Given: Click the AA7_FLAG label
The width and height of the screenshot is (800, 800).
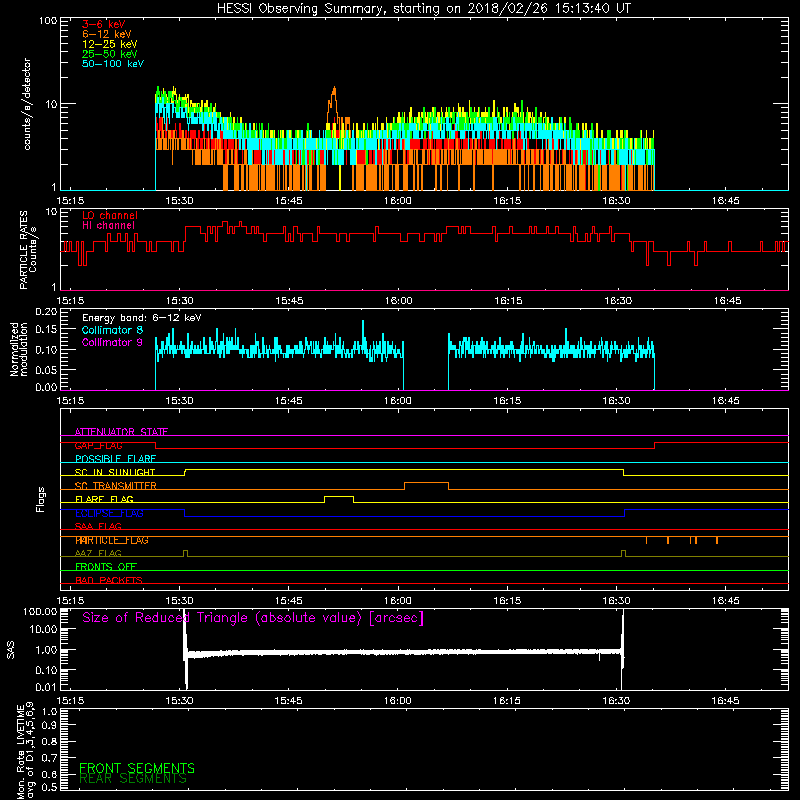Looking at the screenshot, I should [x=98, y=553].
